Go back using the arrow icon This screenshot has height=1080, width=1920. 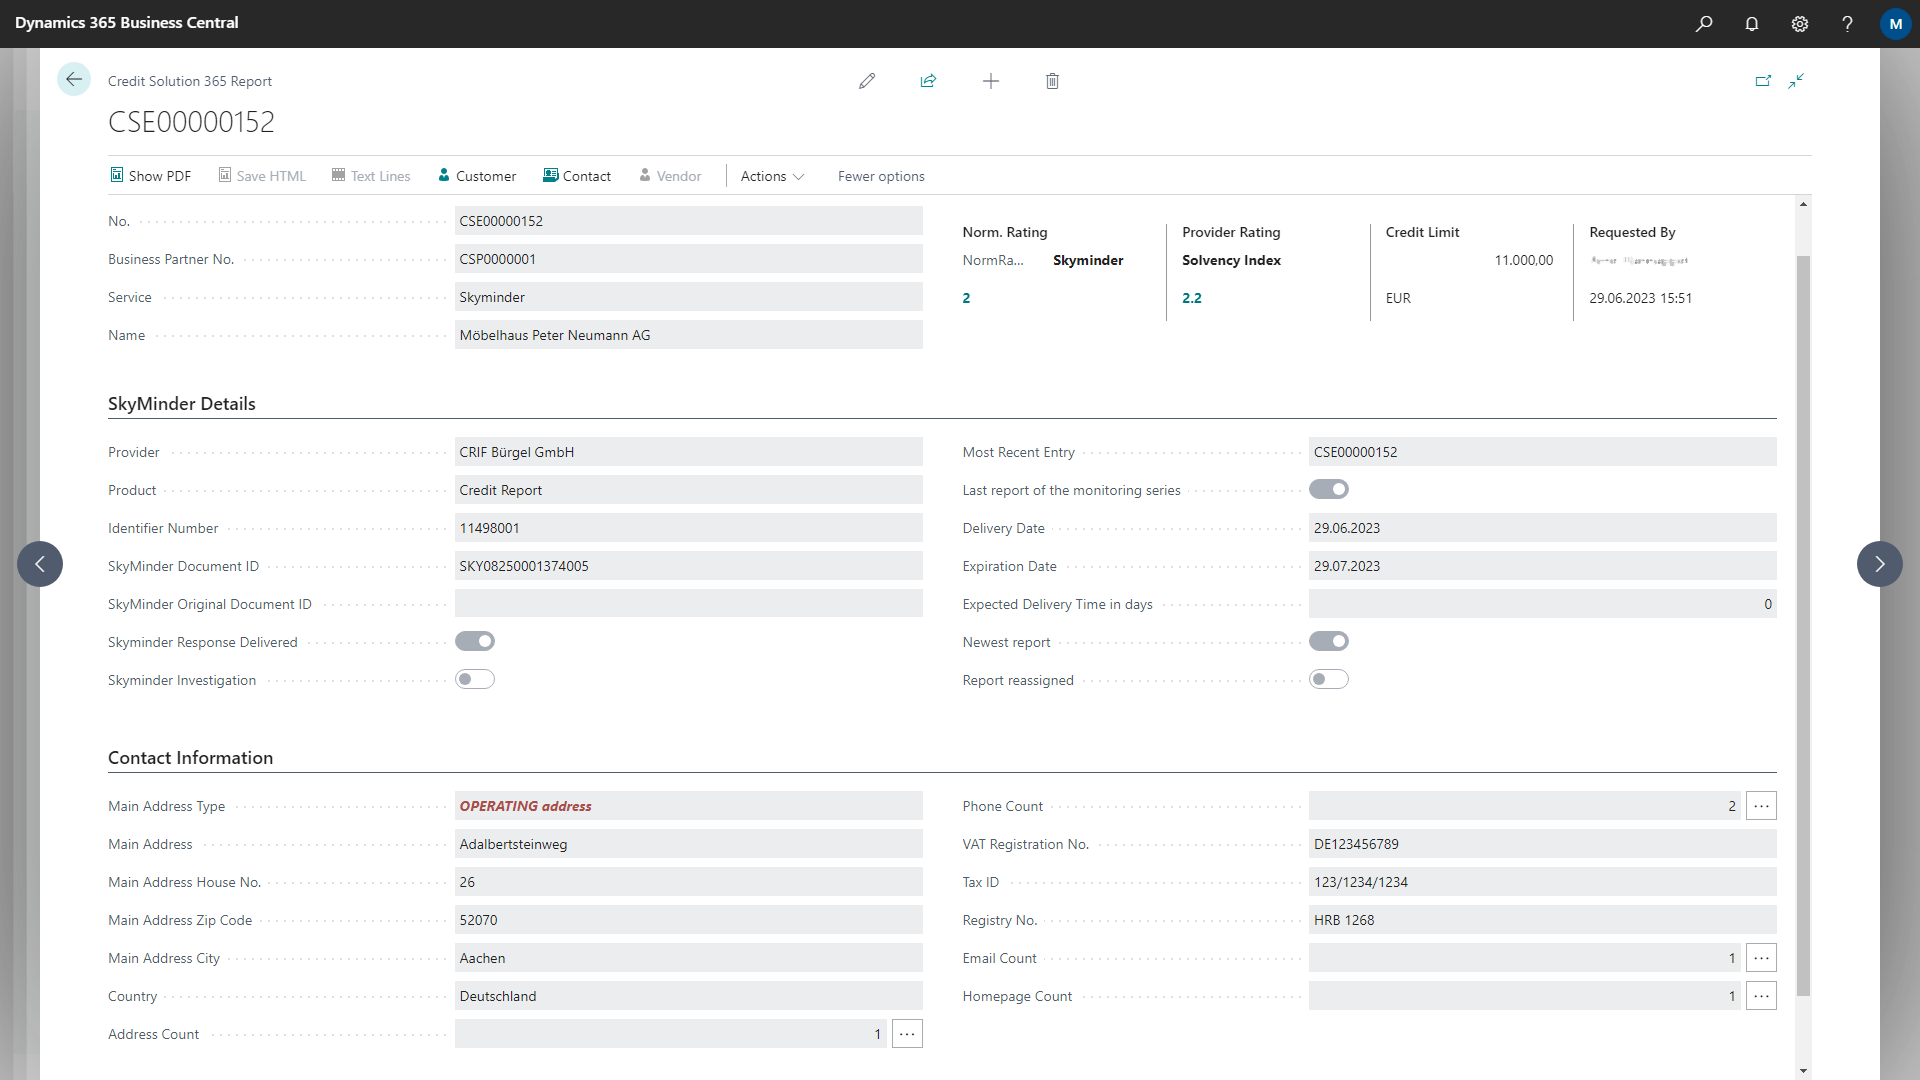click(74, 80)
